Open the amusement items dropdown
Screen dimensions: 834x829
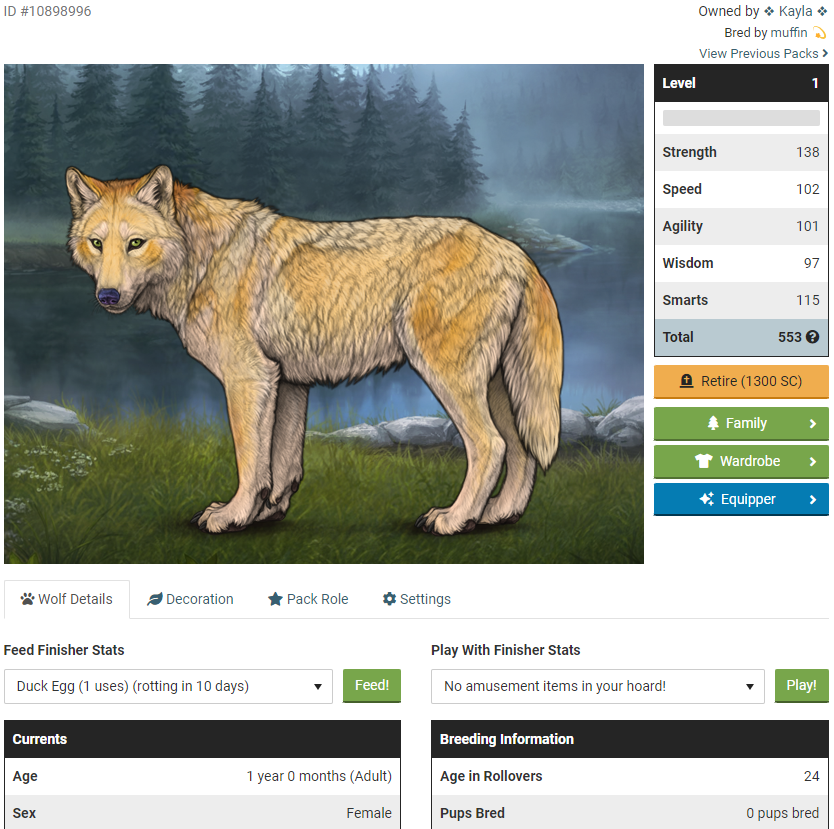tap(597, 686)
